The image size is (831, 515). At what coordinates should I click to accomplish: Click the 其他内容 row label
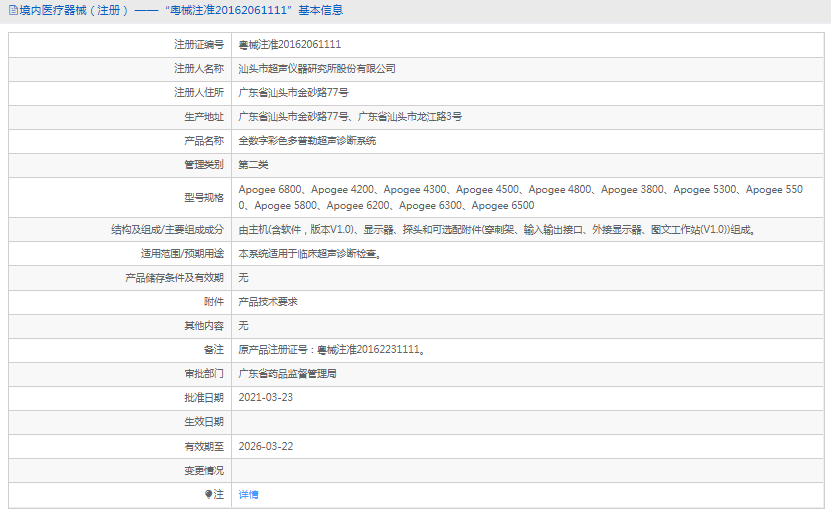click(204, 326)
